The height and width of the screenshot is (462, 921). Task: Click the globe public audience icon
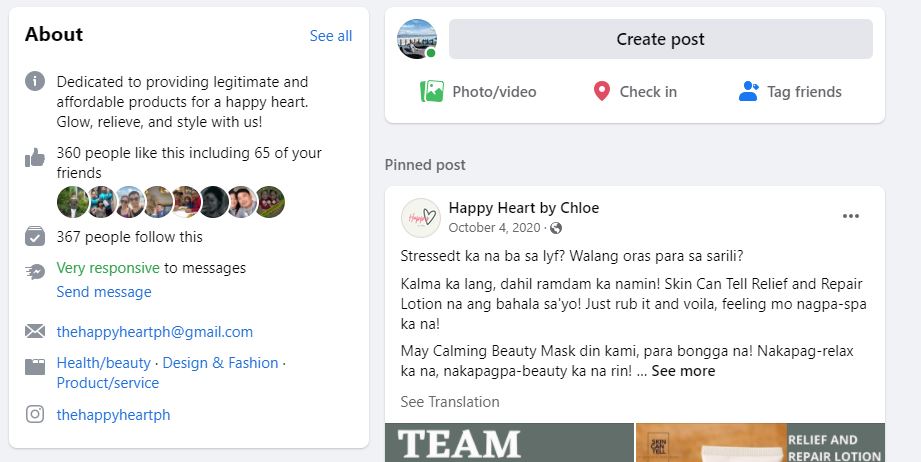click(556, 228)
